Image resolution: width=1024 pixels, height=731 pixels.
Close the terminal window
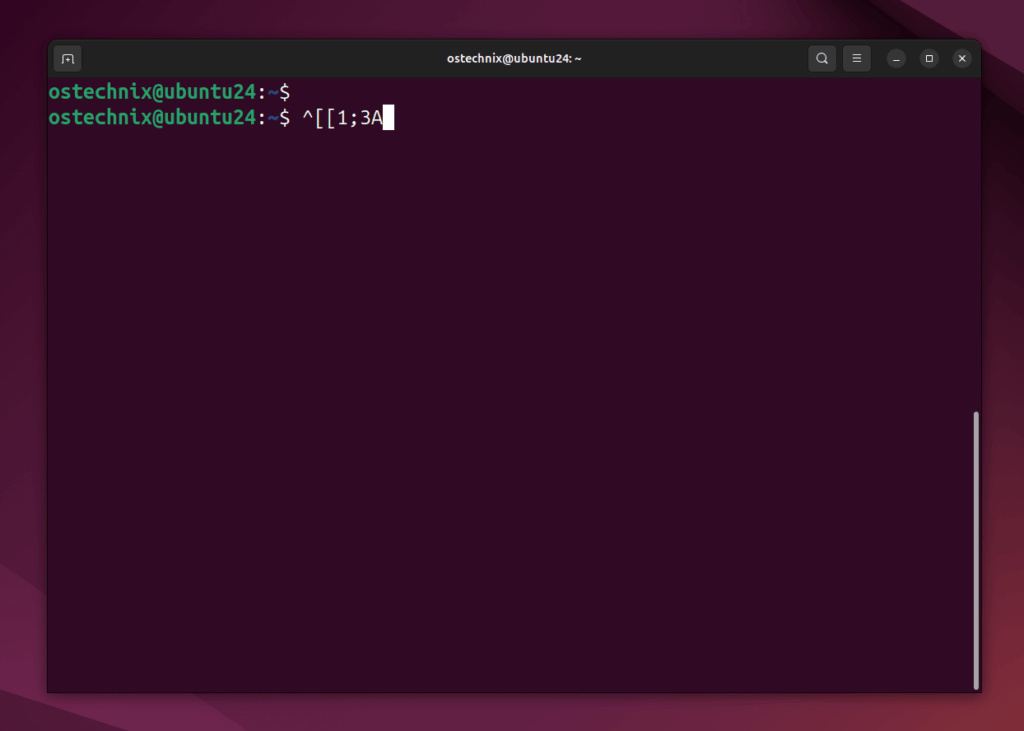tap(961, 59)
